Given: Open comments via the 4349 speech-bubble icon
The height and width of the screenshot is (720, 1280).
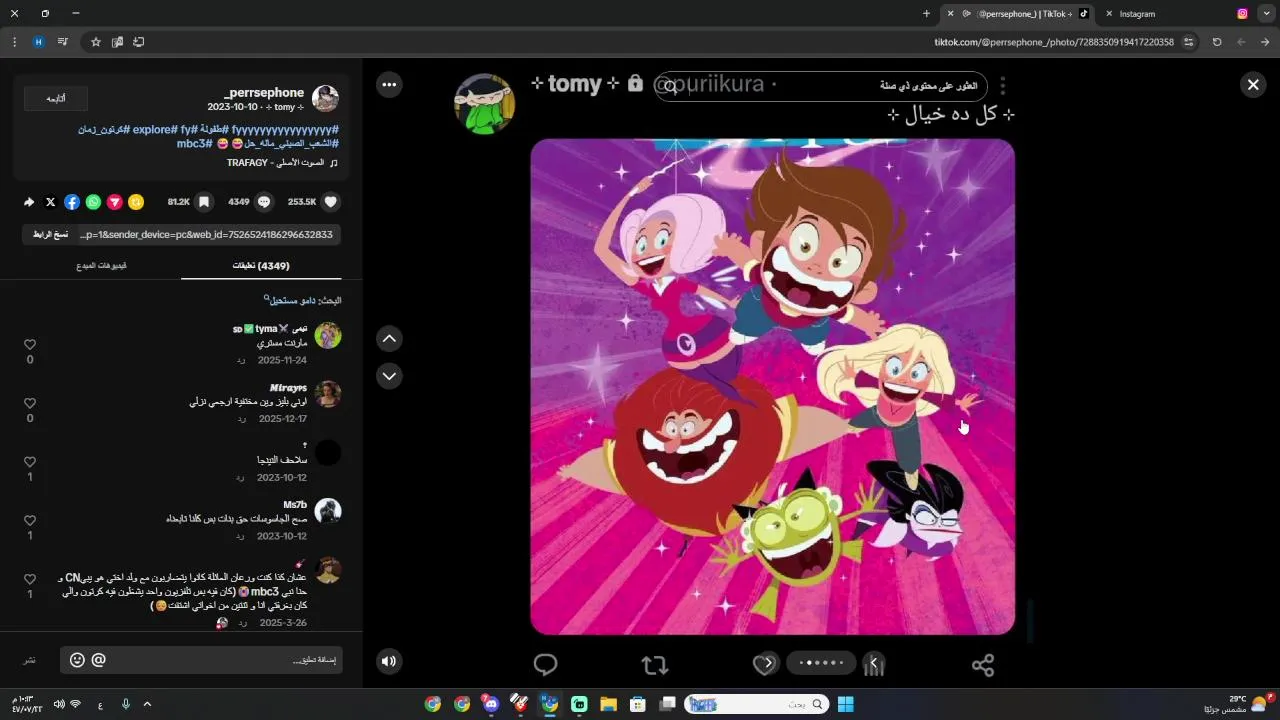Looking at the screenshot, I should 264,202.
